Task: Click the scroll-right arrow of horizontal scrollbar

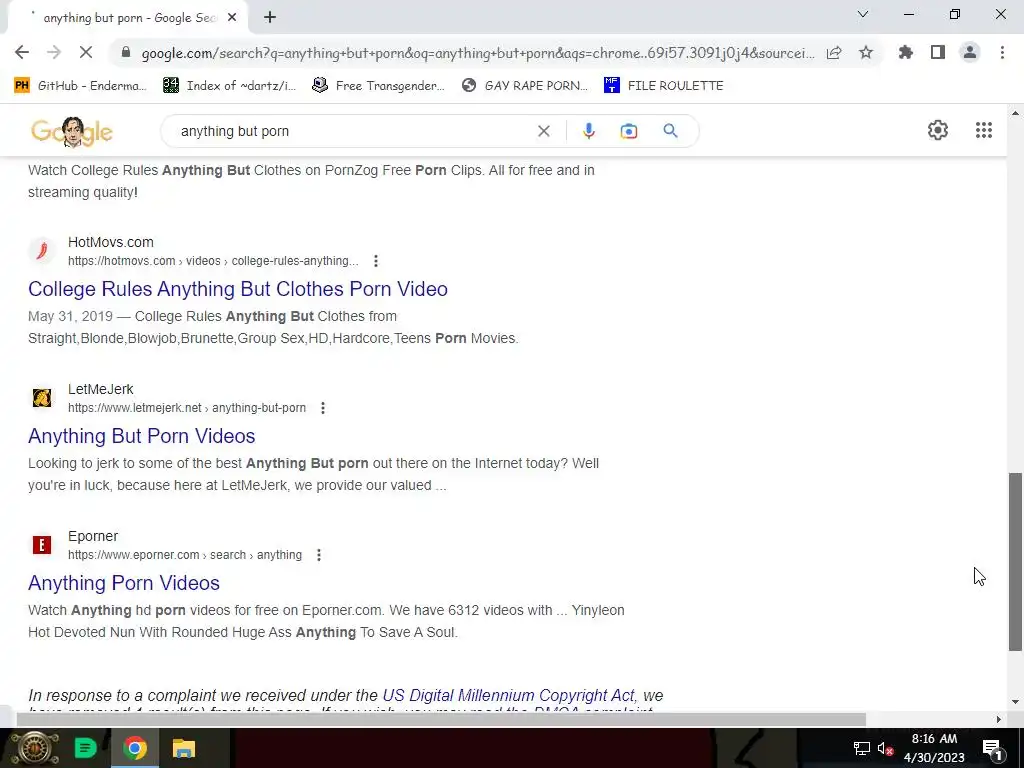Action: 999,719
